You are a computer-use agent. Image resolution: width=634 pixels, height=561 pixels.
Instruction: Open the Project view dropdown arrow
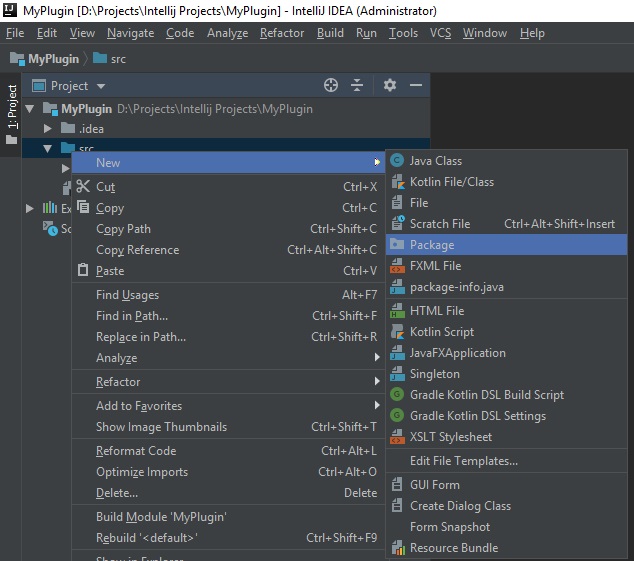(x=101, y=86)
